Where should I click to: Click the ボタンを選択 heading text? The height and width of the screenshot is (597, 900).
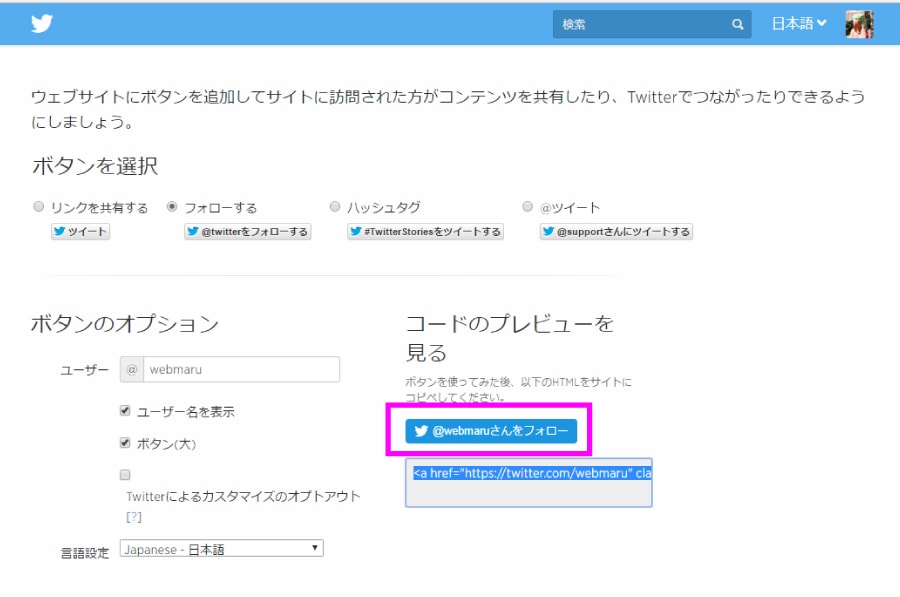95,166
